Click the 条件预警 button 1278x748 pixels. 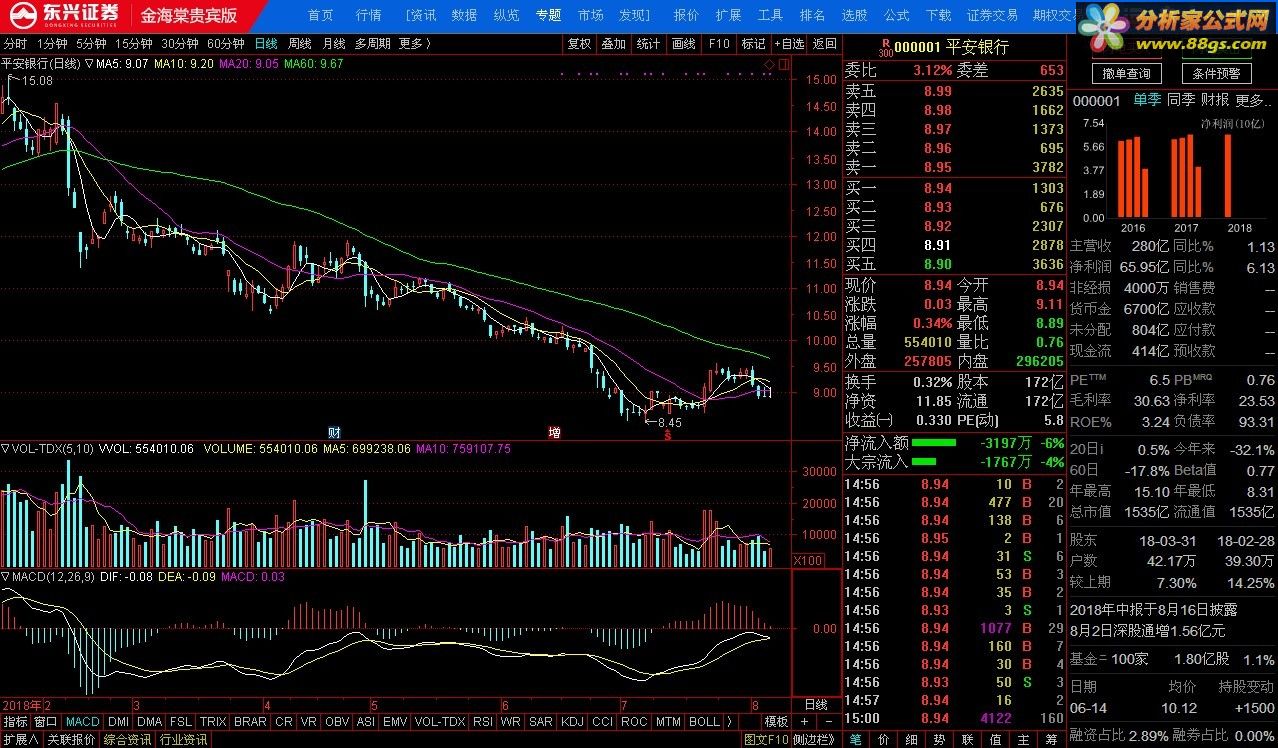(1216, 74)
